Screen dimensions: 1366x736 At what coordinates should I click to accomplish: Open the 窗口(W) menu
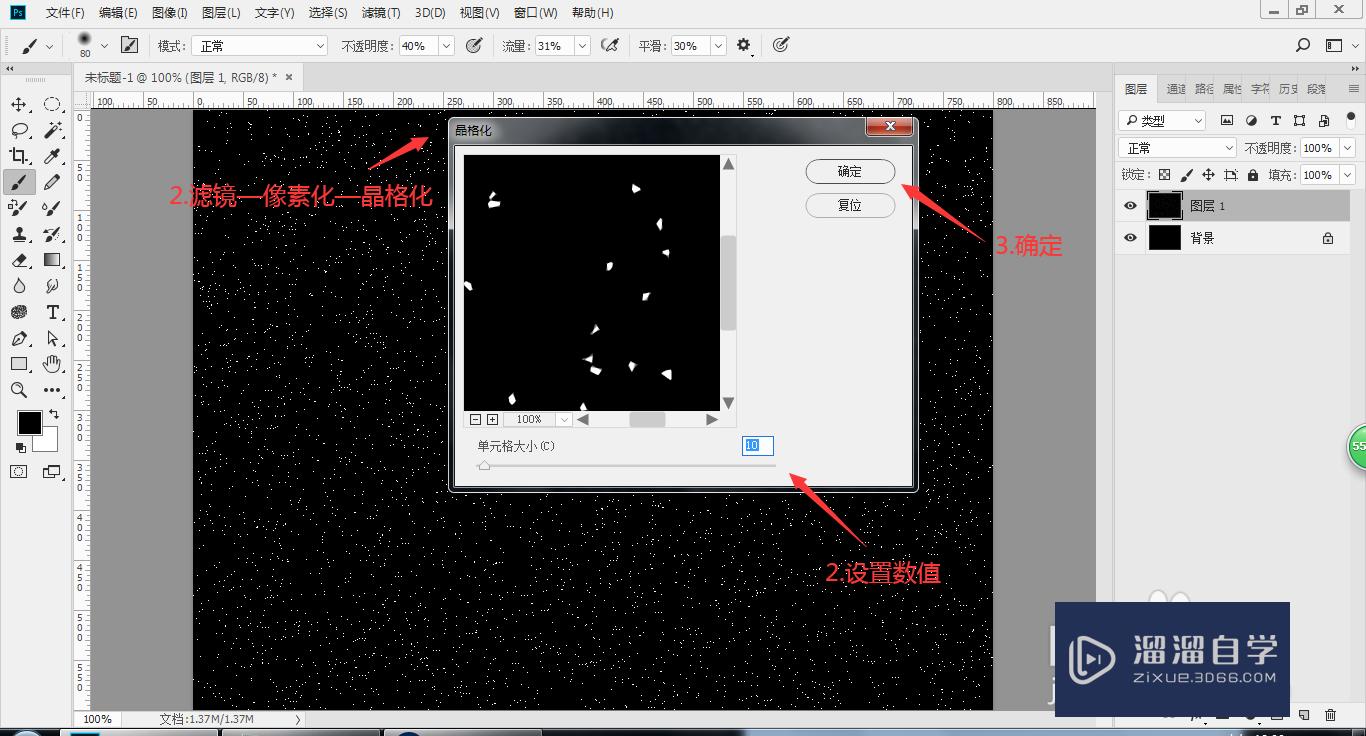pos(535,13)
